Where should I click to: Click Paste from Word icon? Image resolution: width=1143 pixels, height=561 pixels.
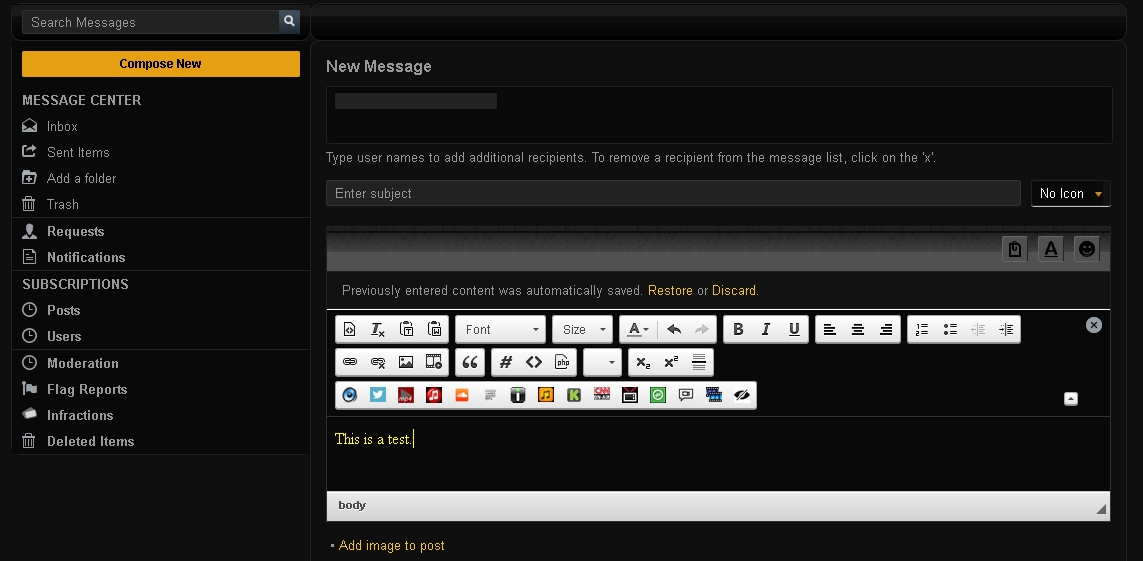pos(434,329)
